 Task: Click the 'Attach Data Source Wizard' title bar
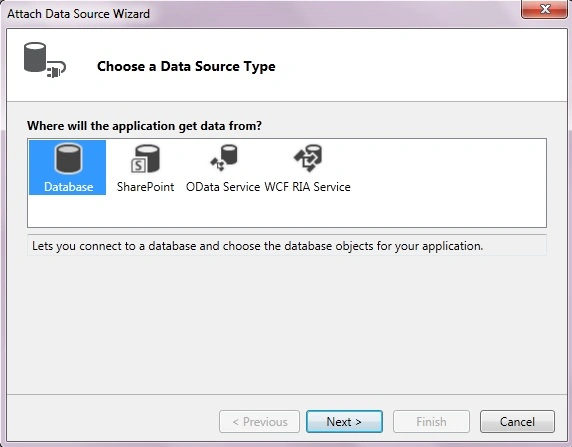78,14
